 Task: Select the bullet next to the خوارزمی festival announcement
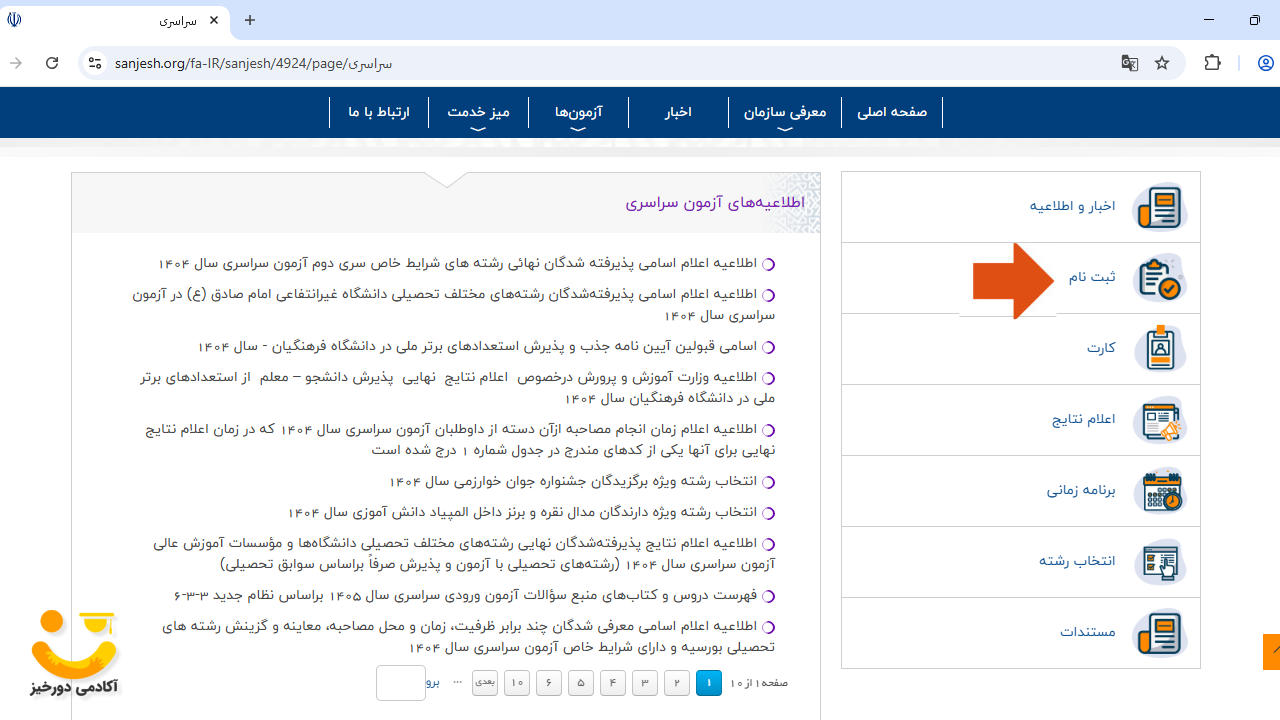[768, 481]
